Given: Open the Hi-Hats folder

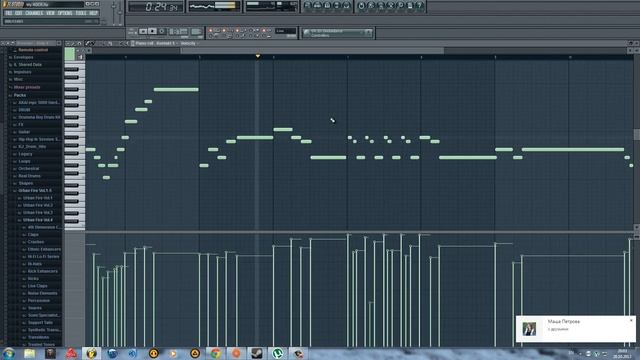Looking at the screenshot, I should point(35,264).
